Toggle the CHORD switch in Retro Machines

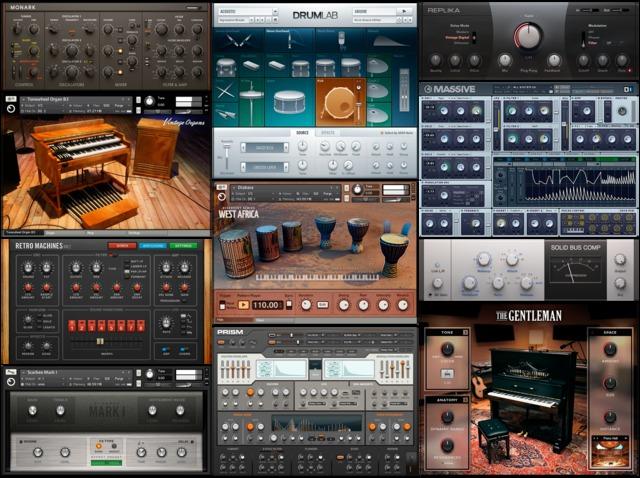[x=184, y=349]
